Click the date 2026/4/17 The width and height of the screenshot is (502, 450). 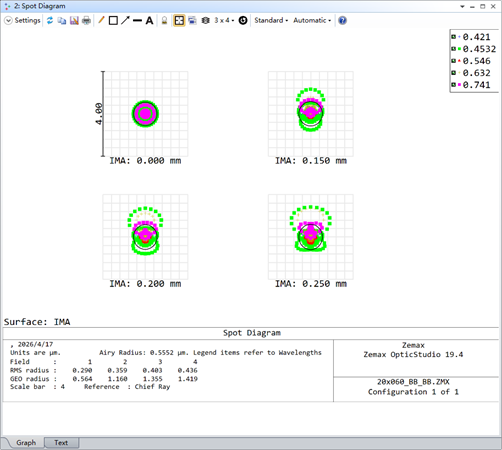[x=35, y=344]
